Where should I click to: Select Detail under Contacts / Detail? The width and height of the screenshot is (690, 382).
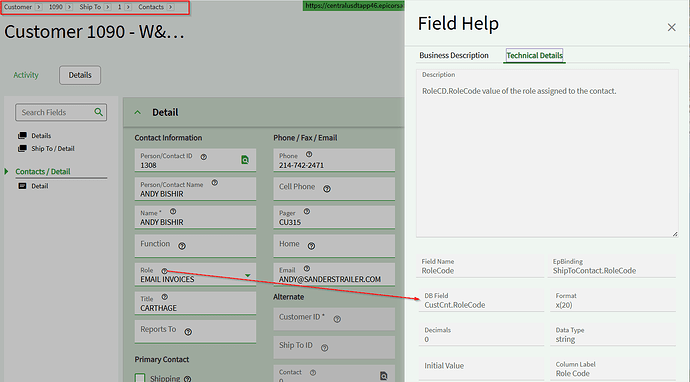pos(40,186)
